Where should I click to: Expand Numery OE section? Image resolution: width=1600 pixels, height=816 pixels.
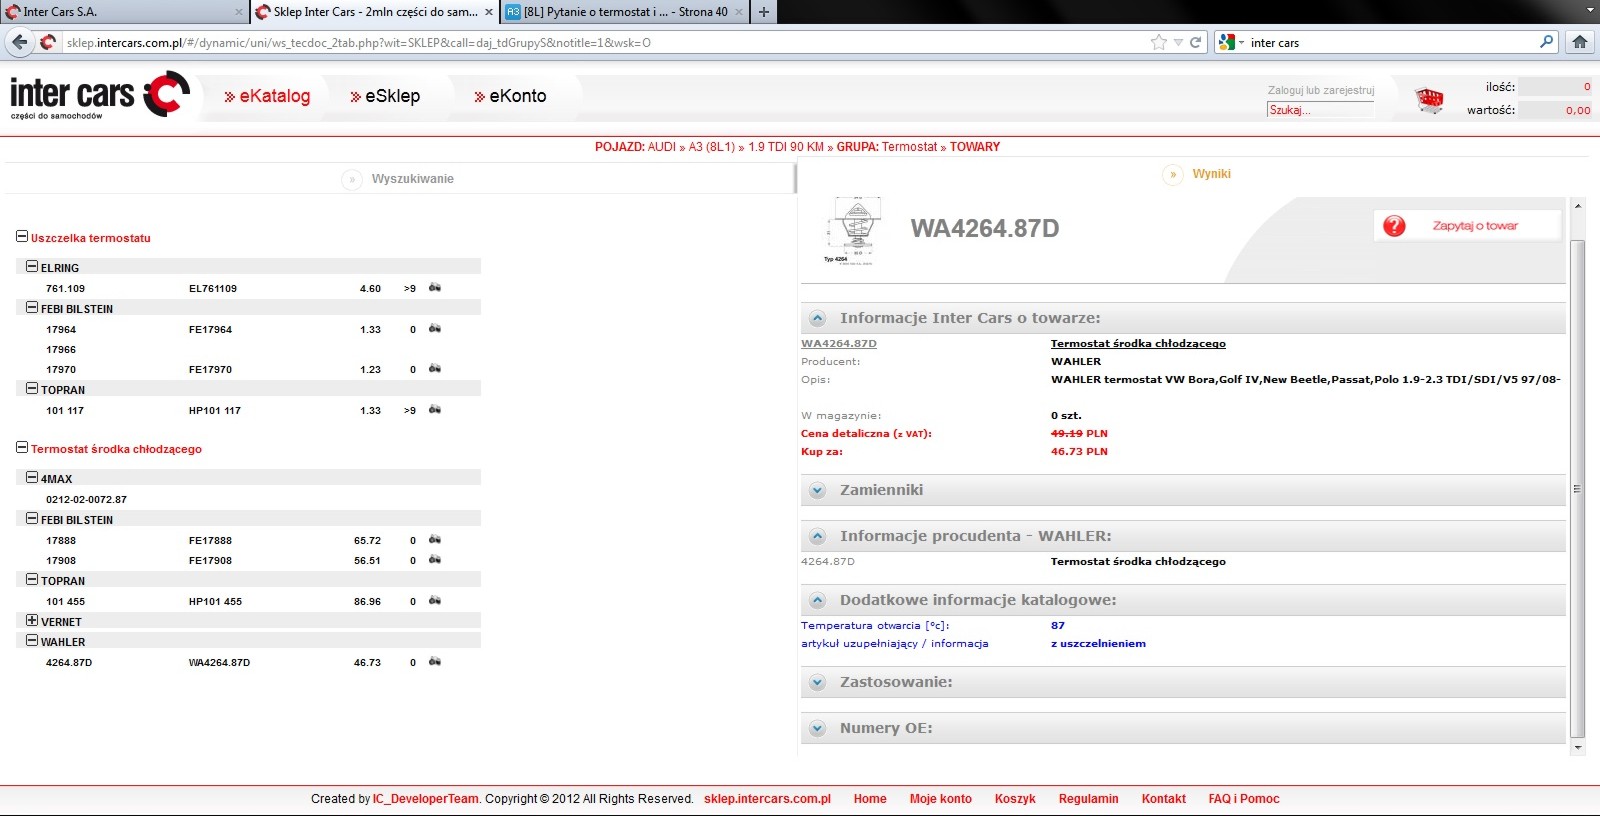(x=818, y=729)
